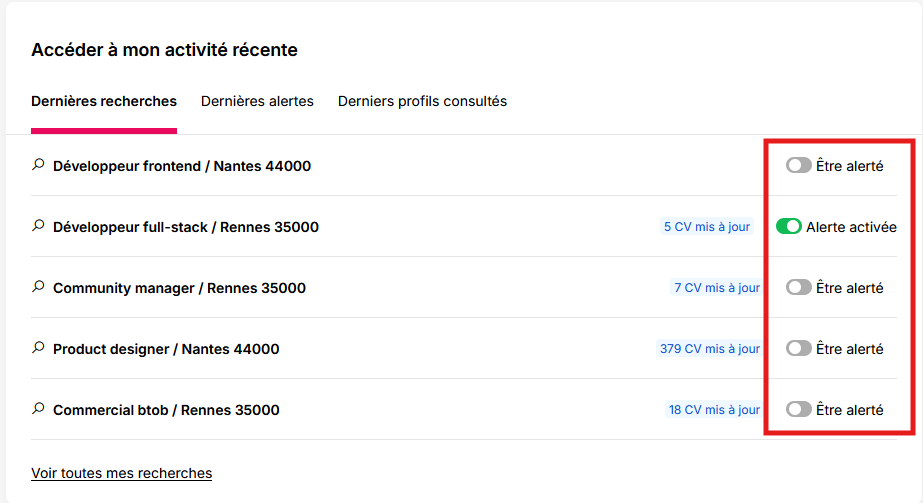Toggle alert for Product designer Nantes
923x503 pixels.
point(798,348)
